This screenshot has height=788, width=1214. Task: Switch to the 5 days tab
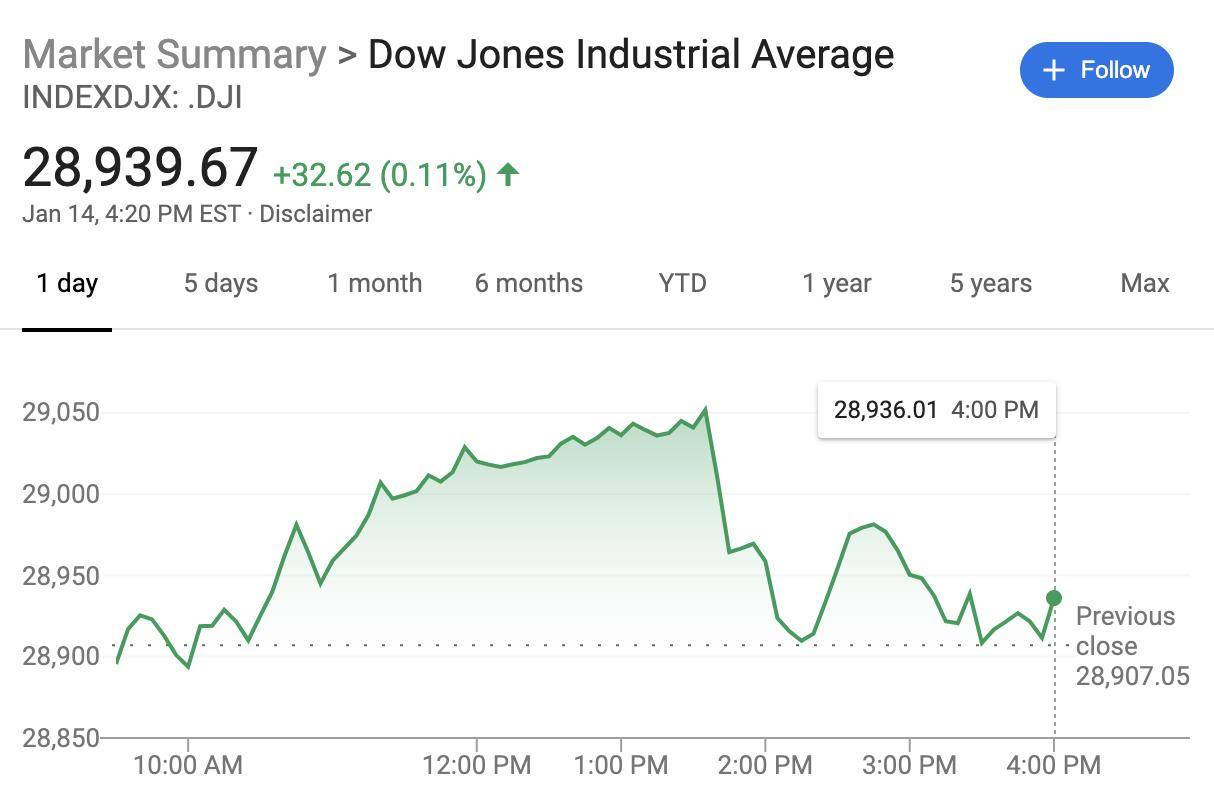[220, 284]
